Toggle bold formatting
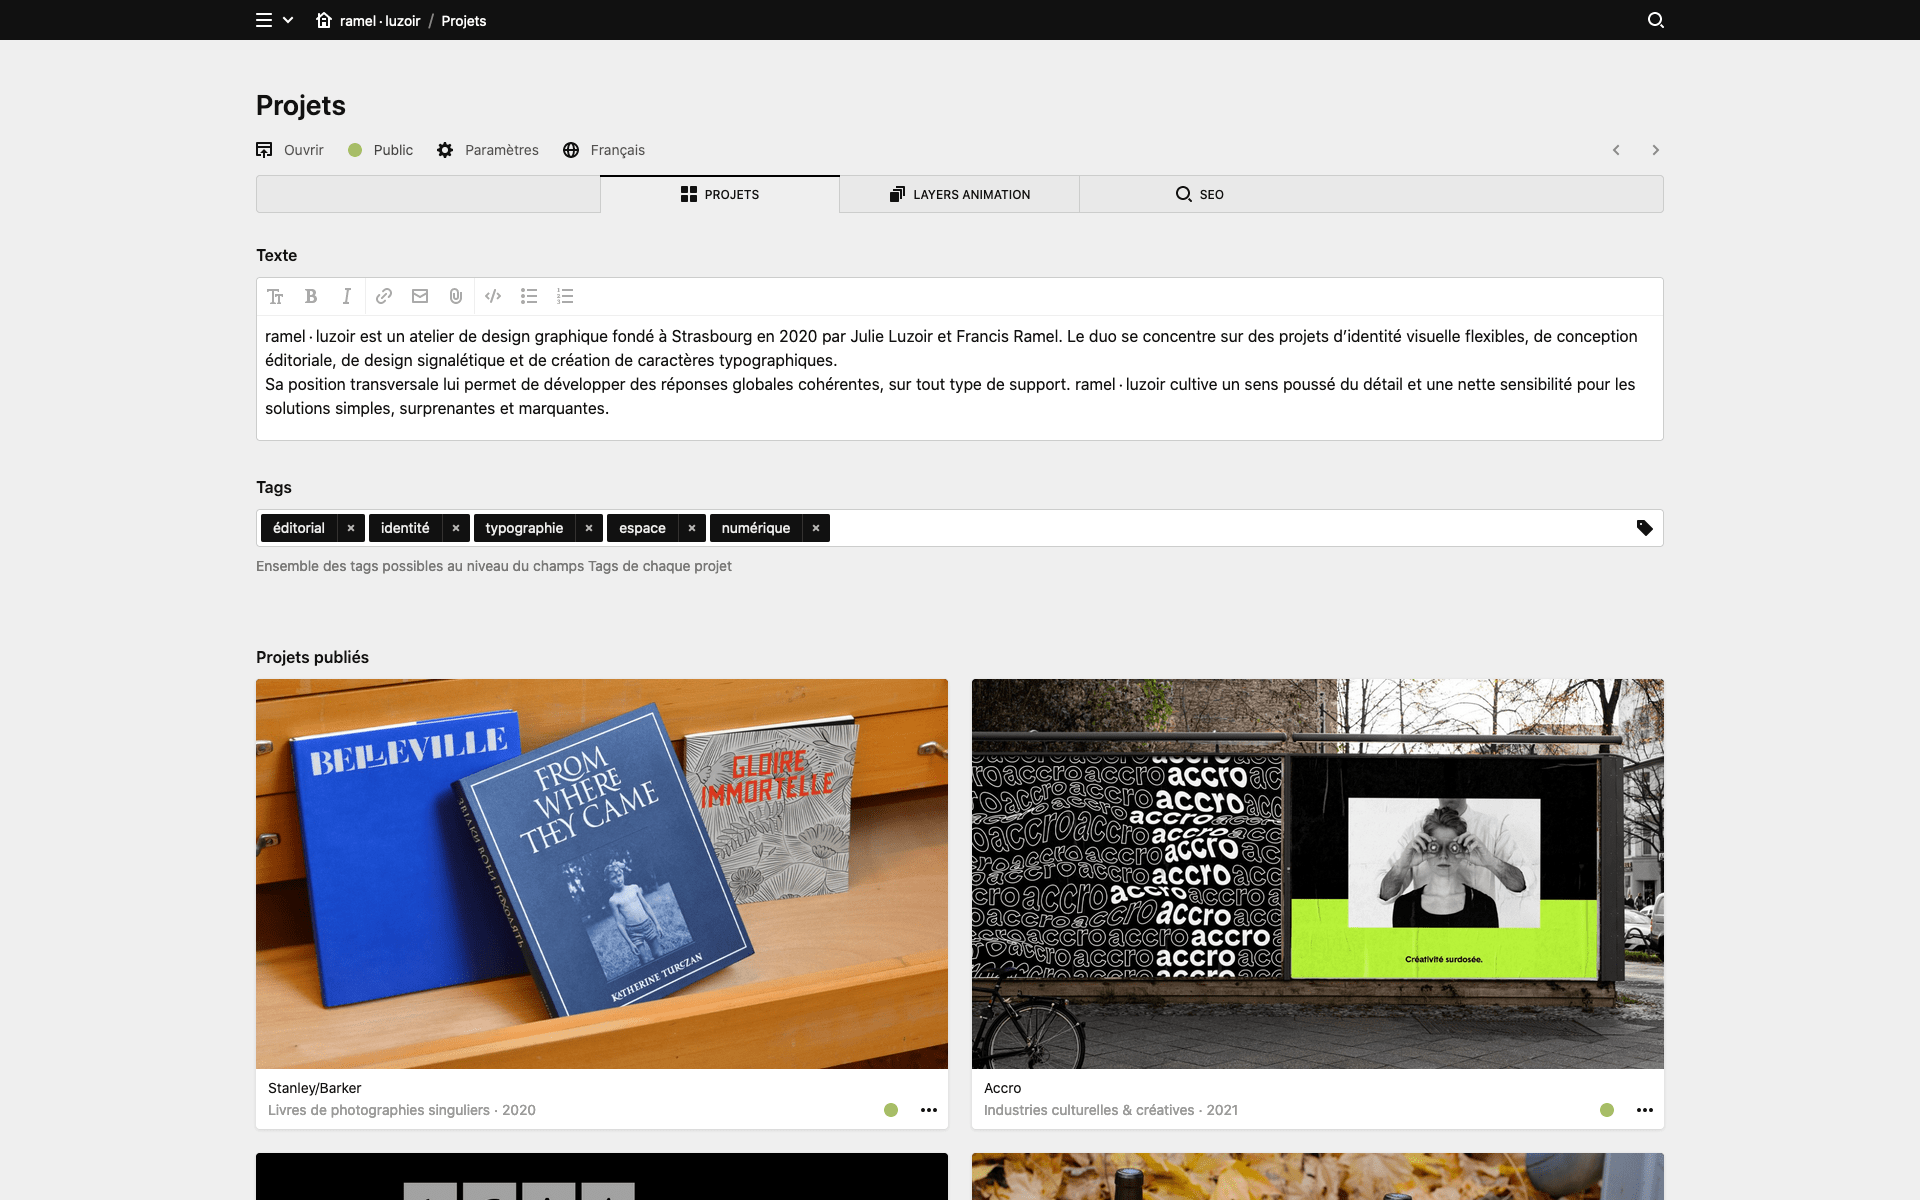The height and width of the screenshot is (1200, 1920). click(311, 296)
